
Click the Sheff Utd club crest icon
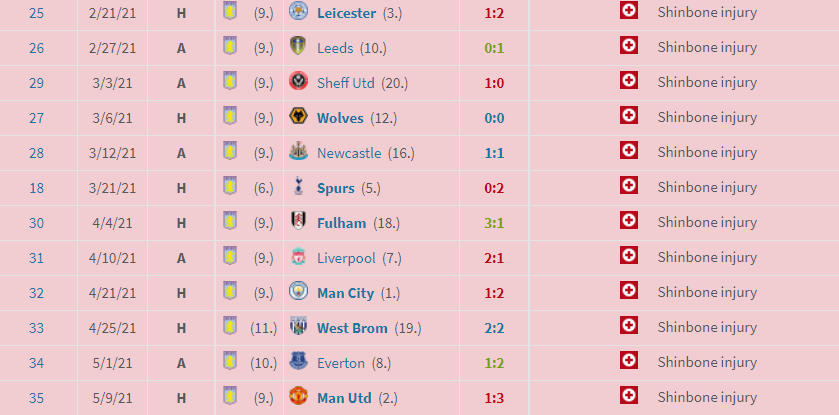pos(298,81)
